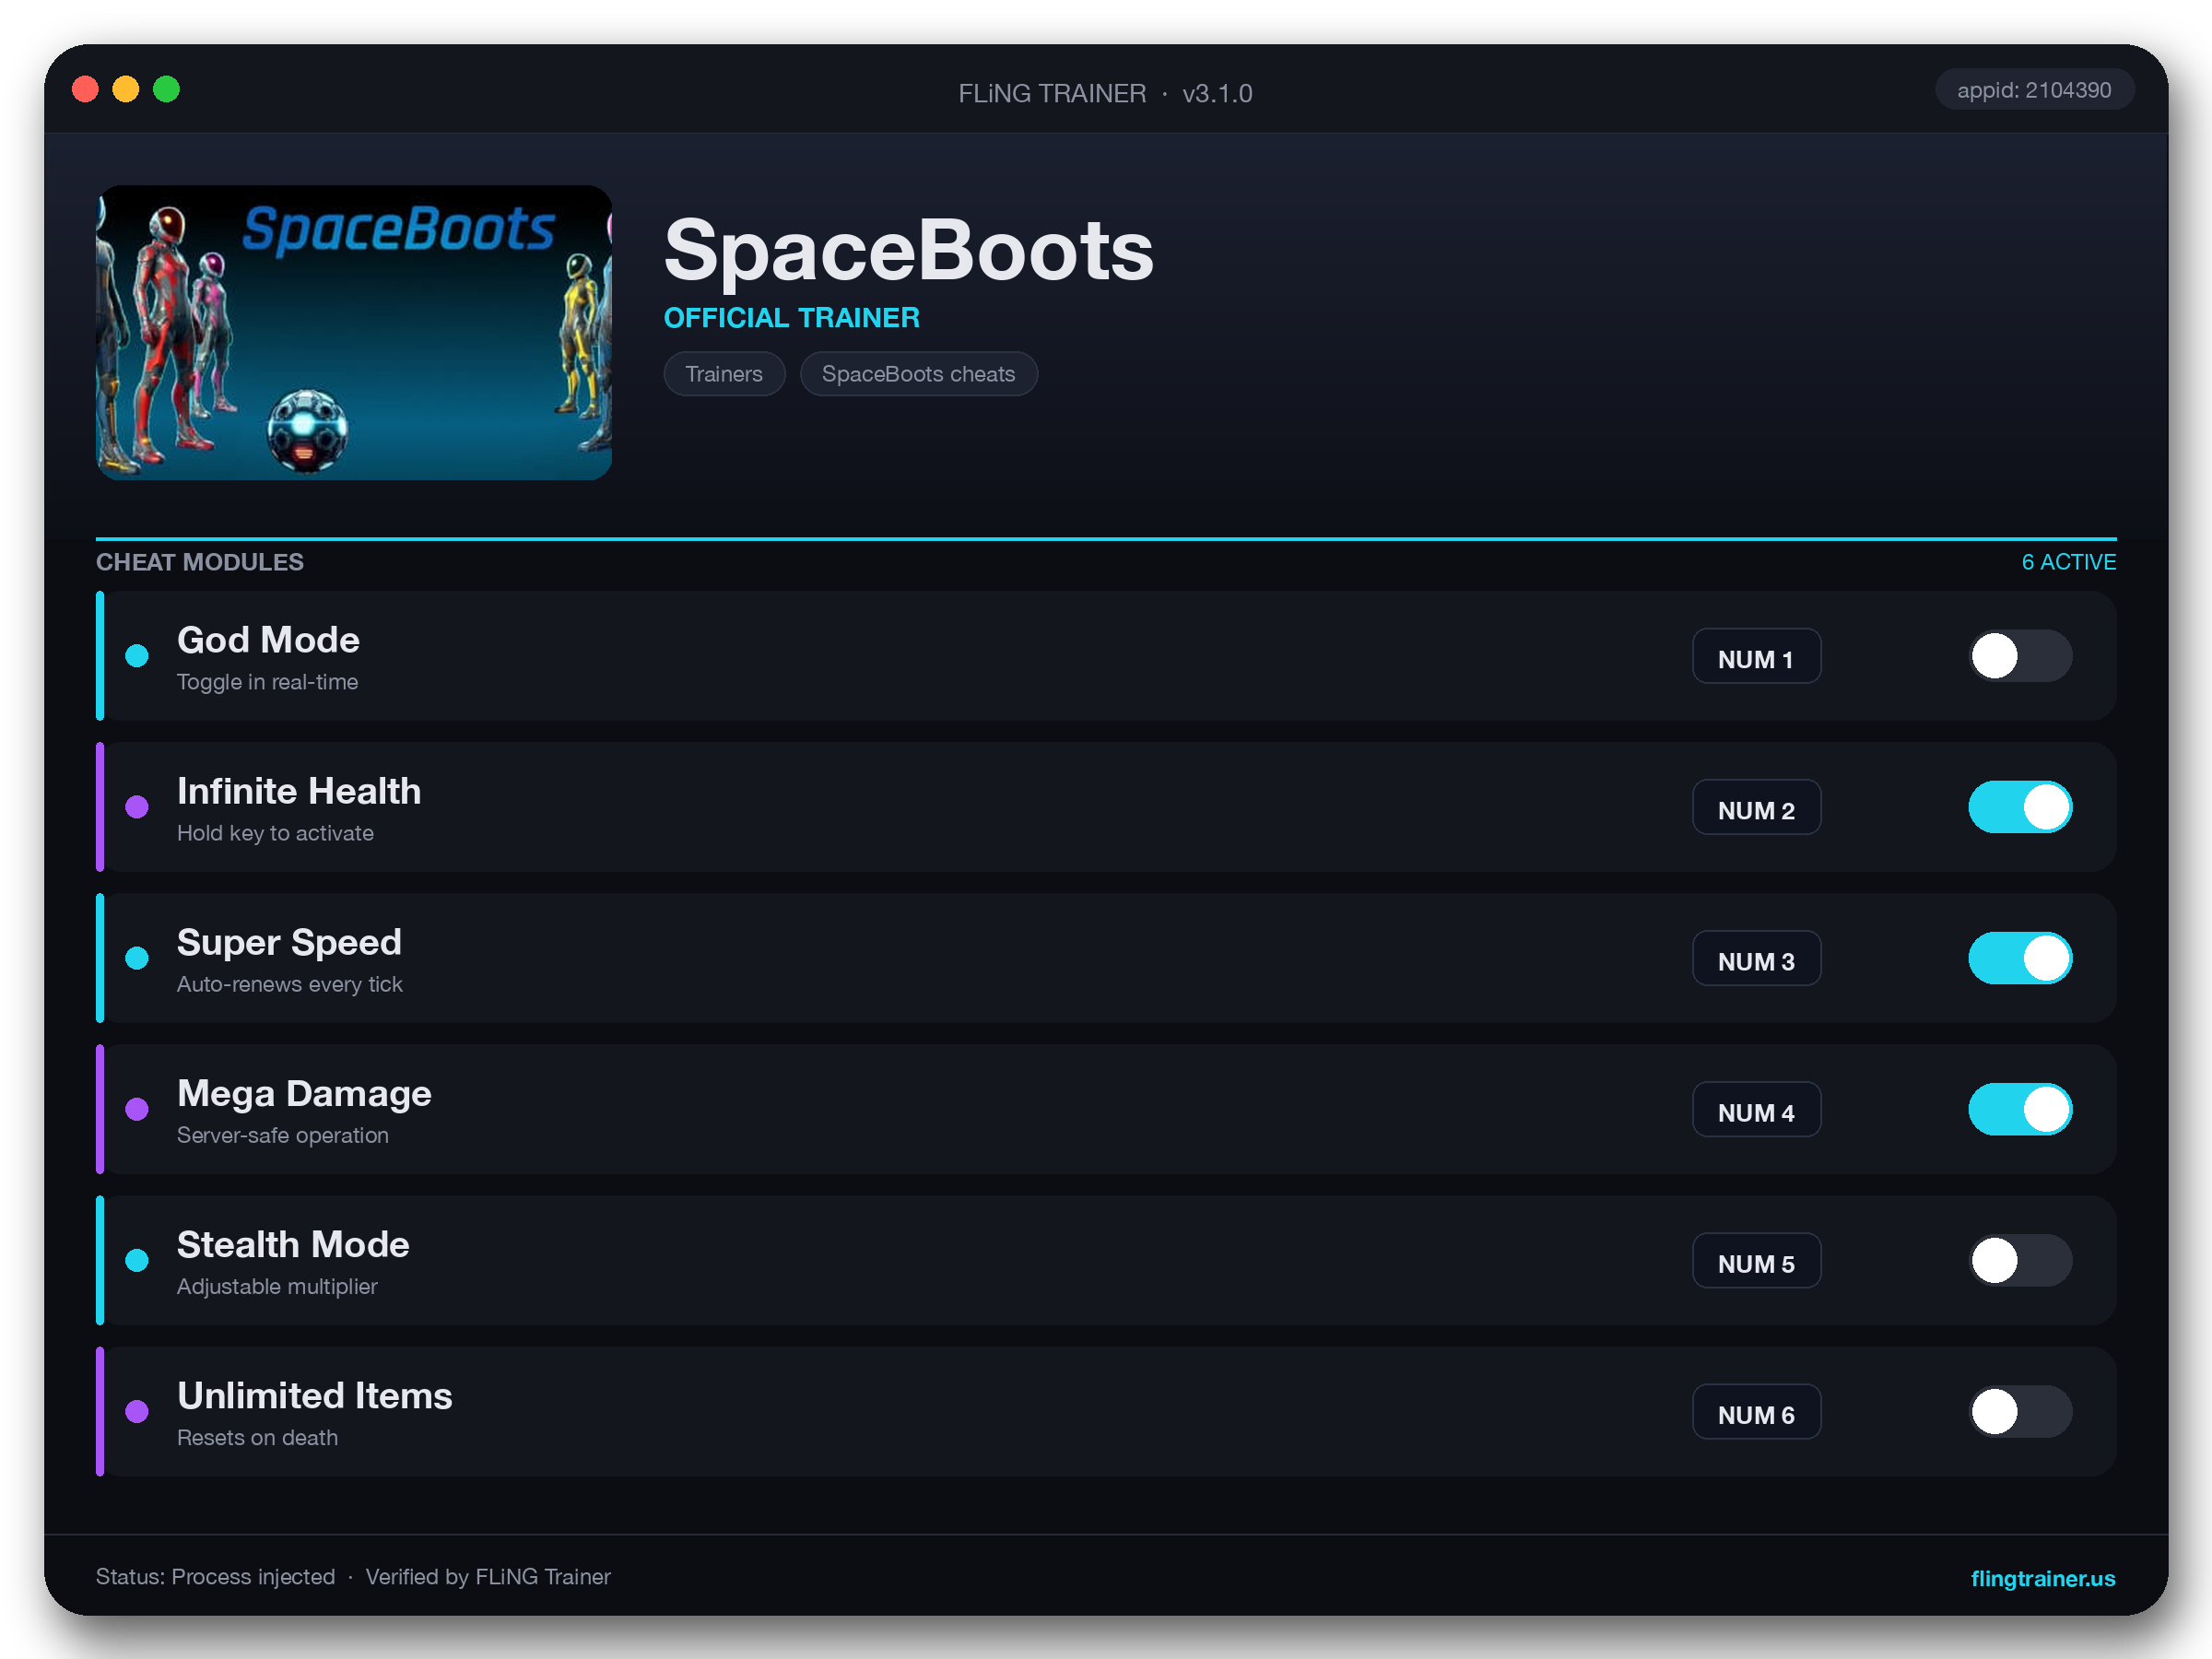Open the Trainers tag
2212x1659 pixels.
point(724,374)
